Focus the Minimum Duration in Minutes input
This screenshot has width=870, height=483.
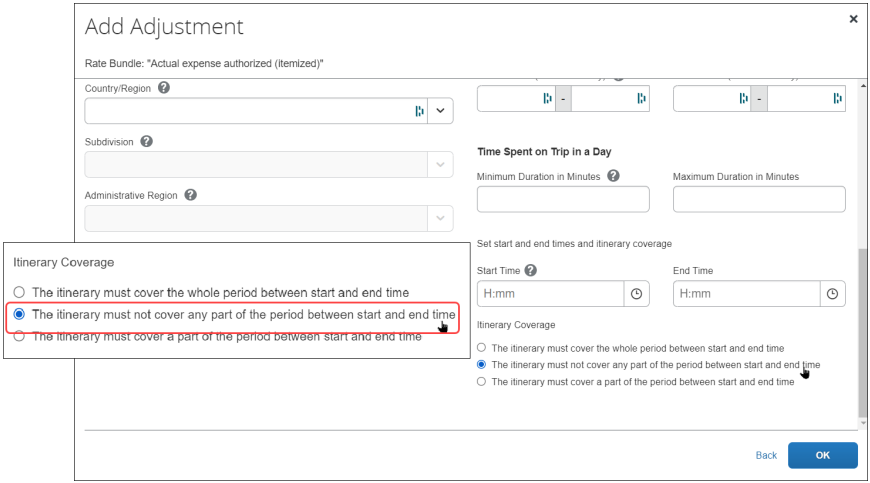[x=563, y=199]
